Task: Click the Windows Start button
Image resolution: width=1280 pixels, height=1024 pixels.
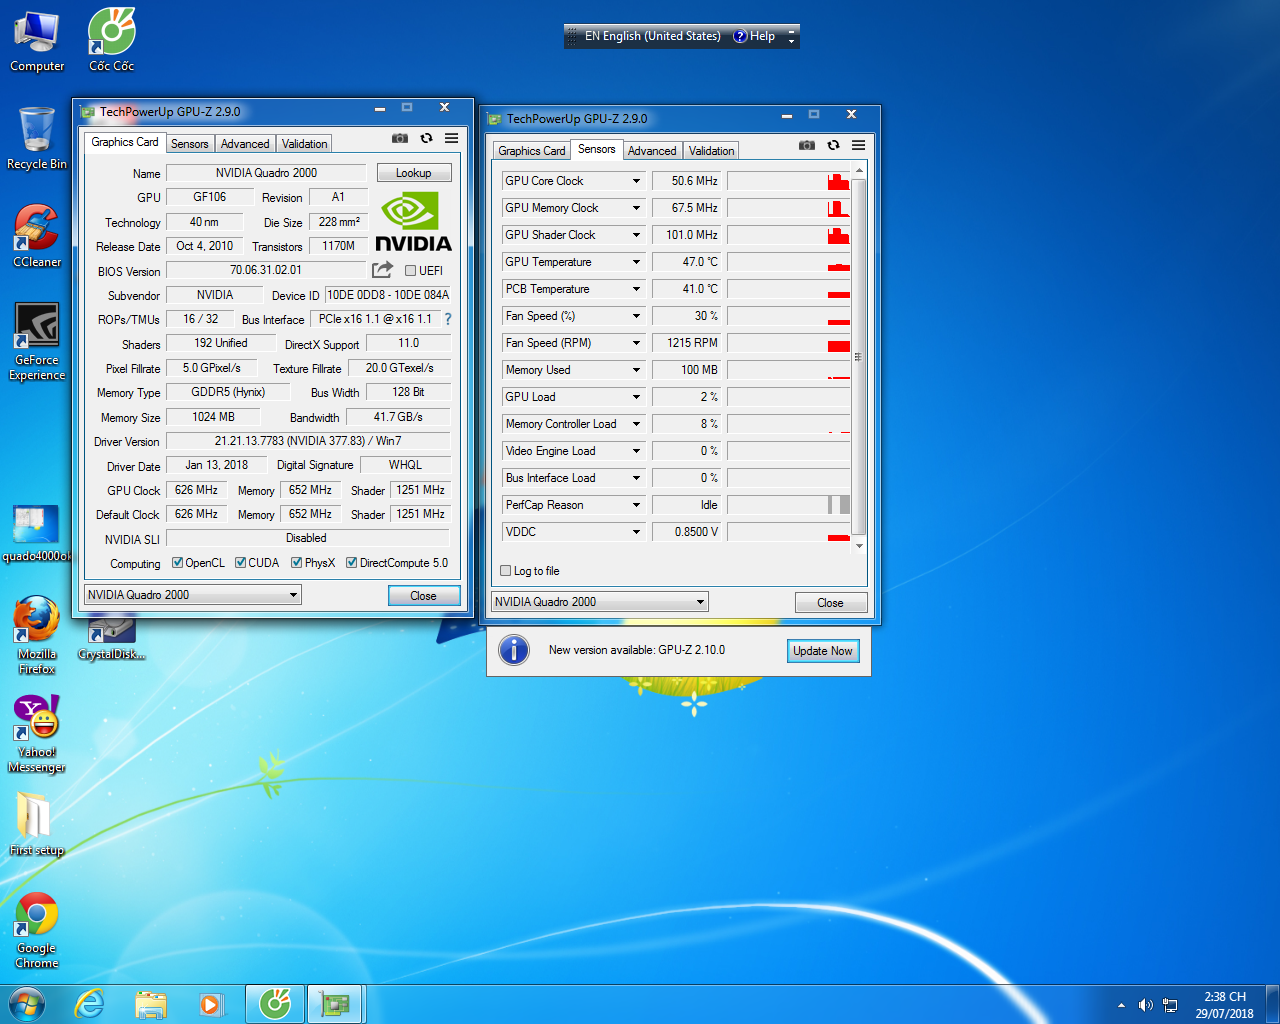Action: [27, 1004]
